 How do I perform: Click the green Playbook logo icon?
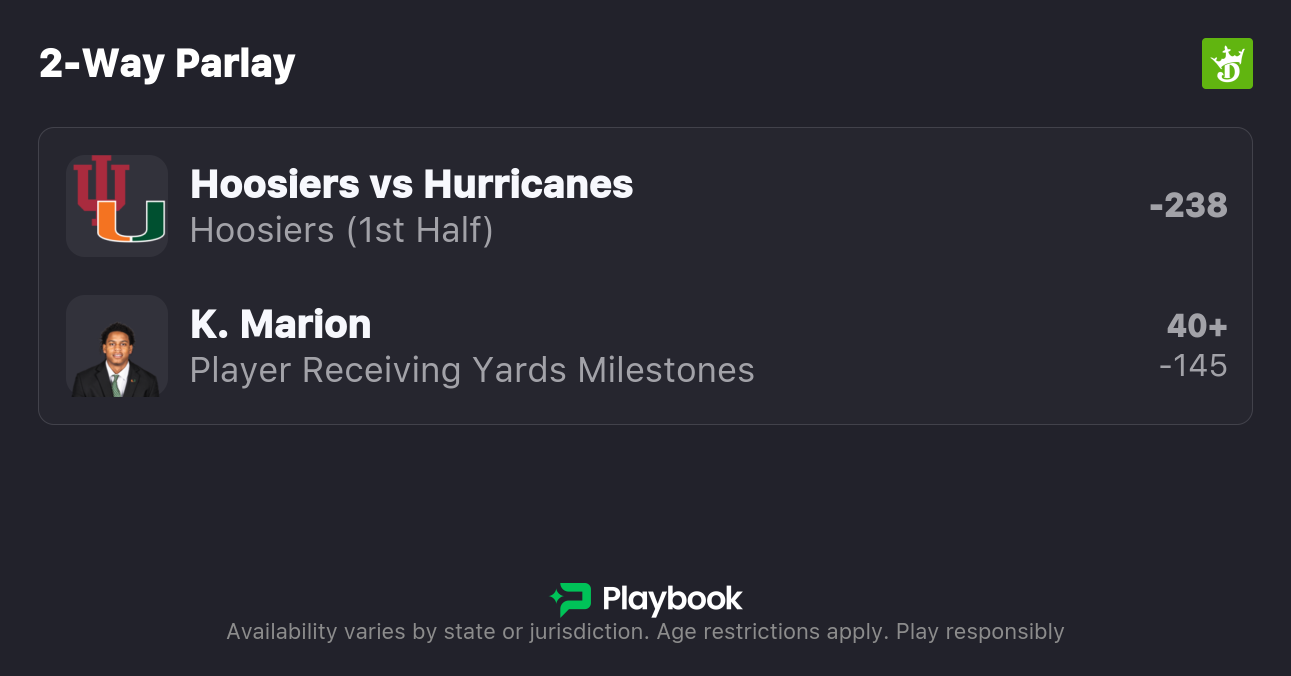click(x=571, y=599)
